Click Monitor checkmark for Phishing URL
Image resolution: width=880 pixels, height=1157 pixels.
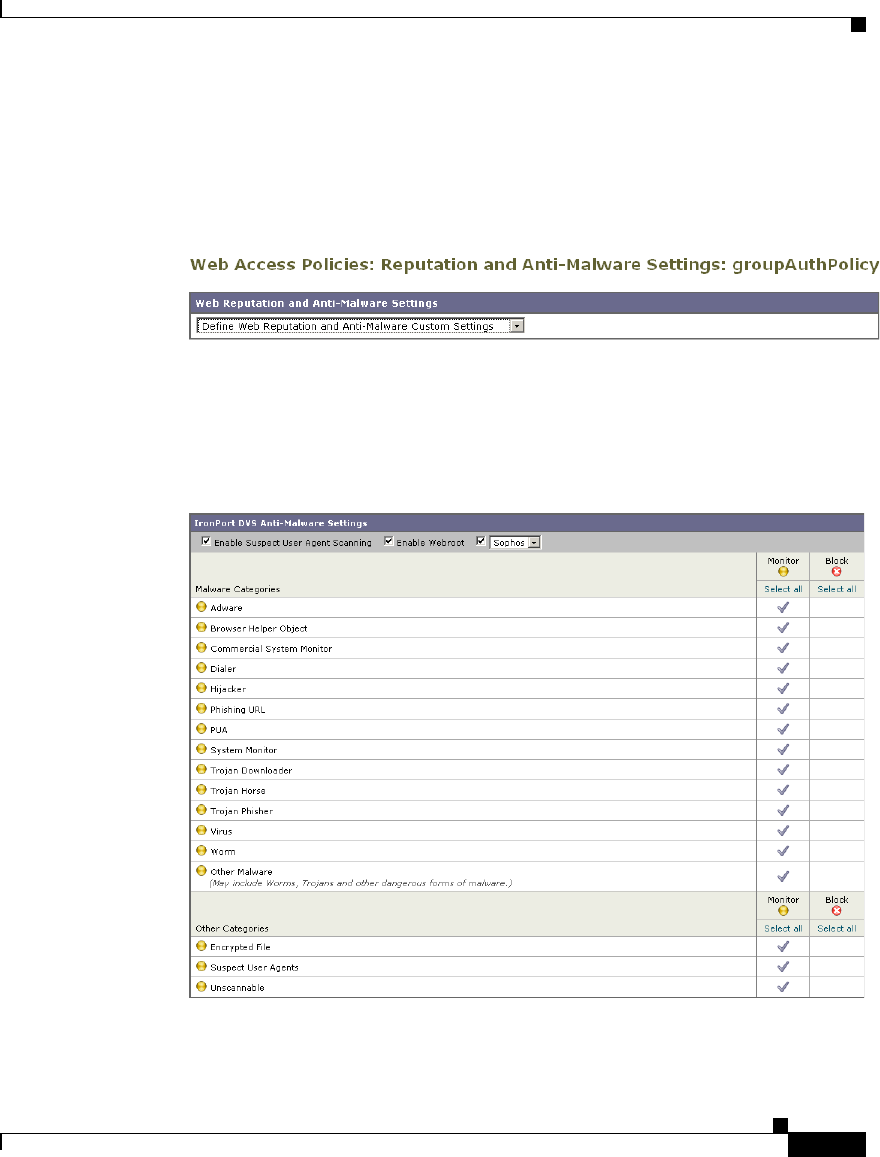(783, 708)
